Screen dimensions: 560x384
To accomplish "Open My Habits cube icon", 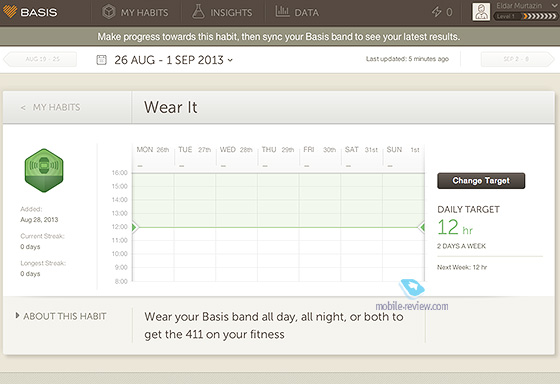I will pos(109,12).
